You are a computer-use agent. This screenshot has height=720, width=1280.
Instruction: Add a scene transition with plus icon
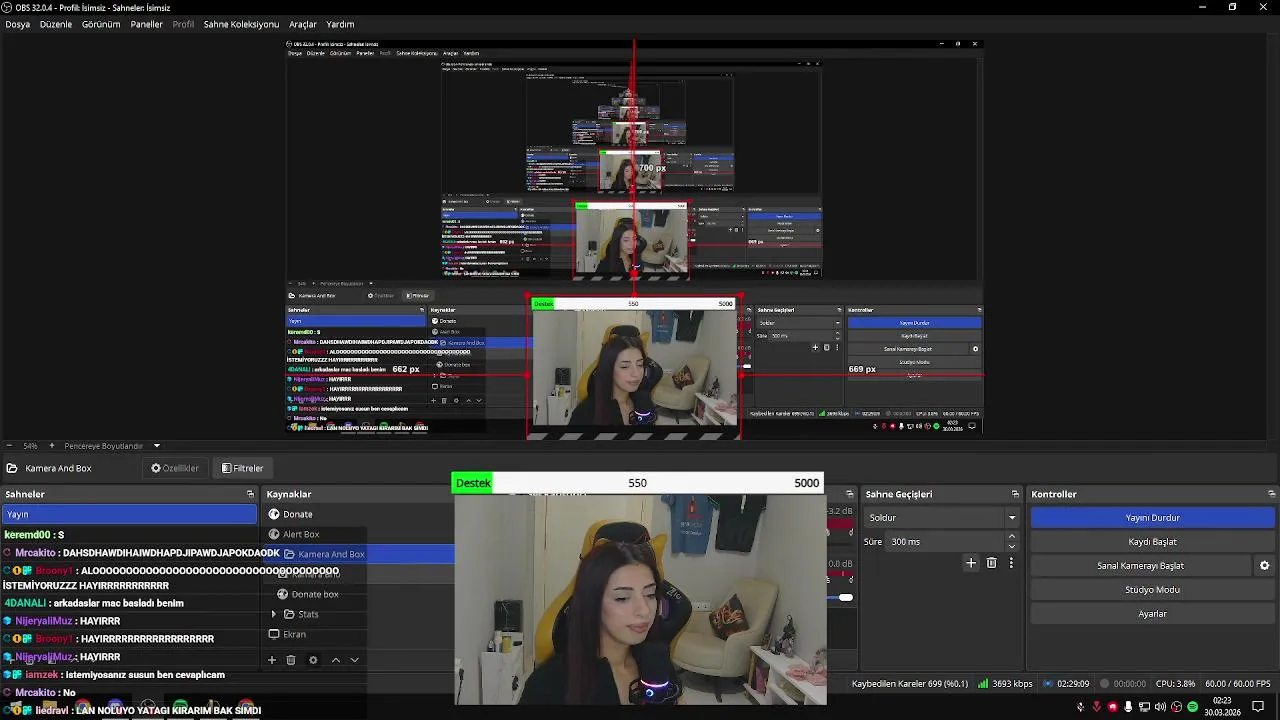pyautogui.click(x=970, y=563)
